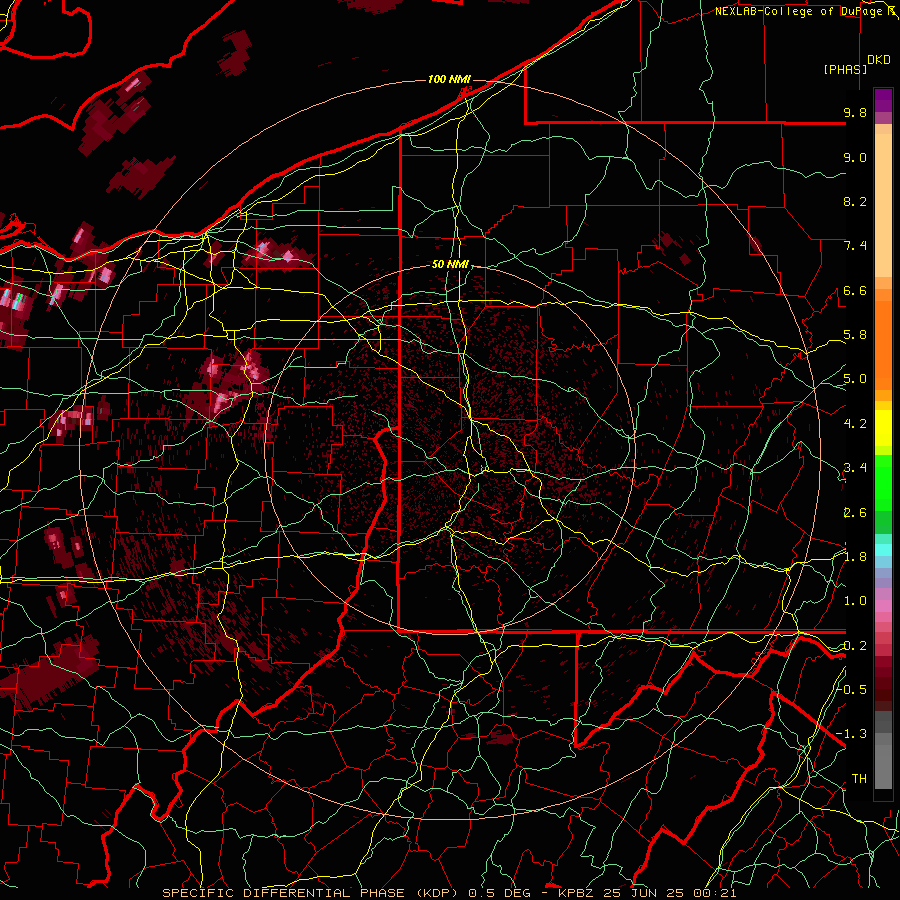Image resolution: width=900 pixels, height=900 pixels.
Task: Click the 2.6 value on the color scale
Action: point(855,513)
